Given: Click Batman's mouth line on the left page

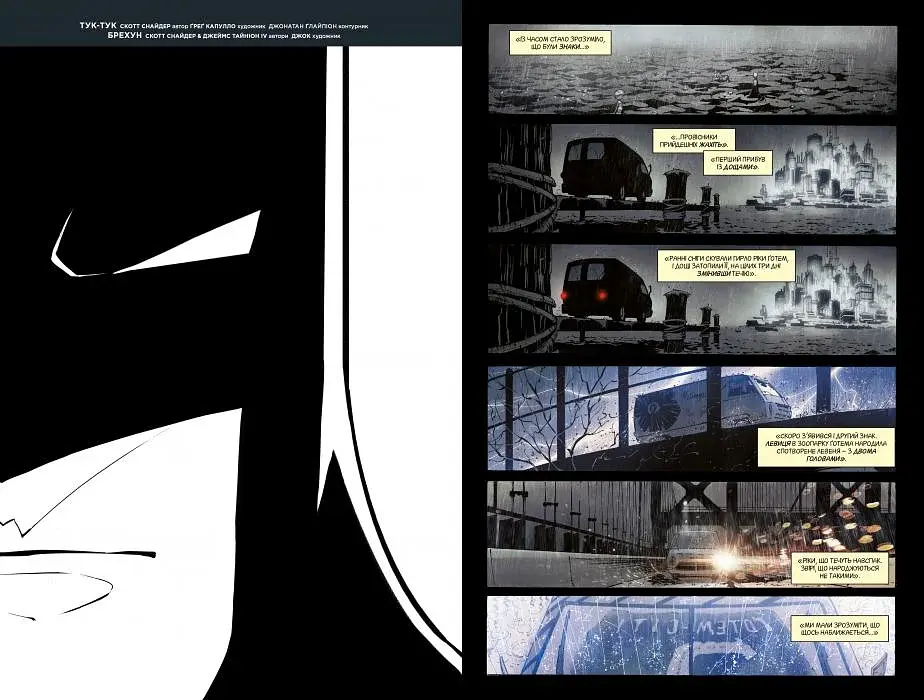Looking at the screenshot, I should pyautogui.click(x=77, y=554).
